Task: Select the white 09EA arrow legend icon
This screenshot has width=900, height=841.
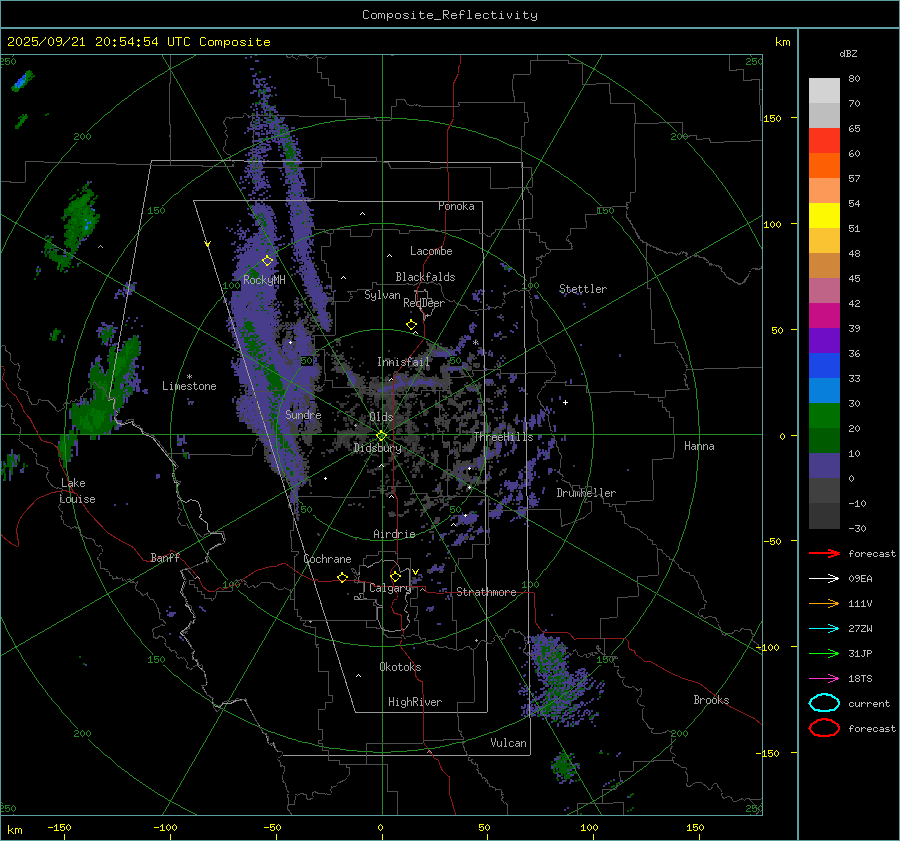Action: 824,578
